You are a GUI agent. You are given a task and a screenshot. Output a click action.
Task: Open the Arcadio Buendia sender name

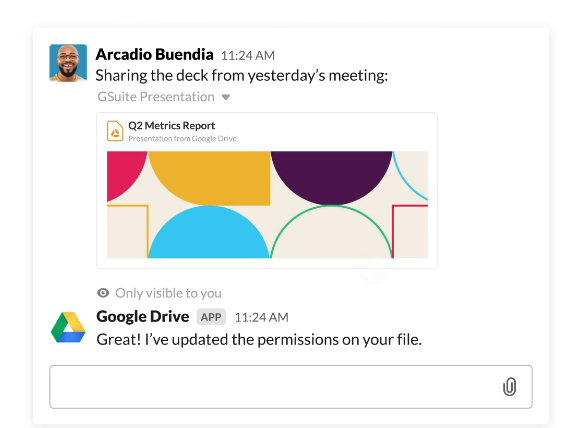click(154, 54)
